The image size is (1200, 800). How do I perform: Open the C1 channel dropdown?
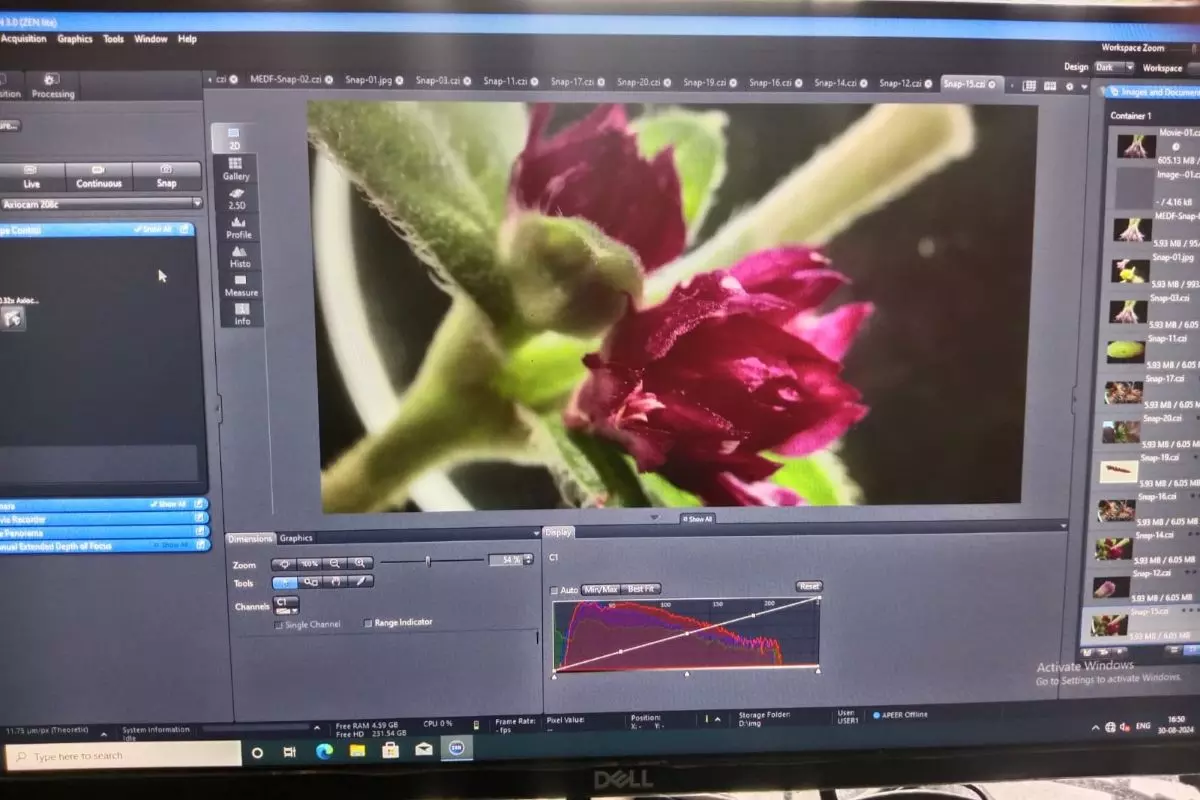(285, 604)
